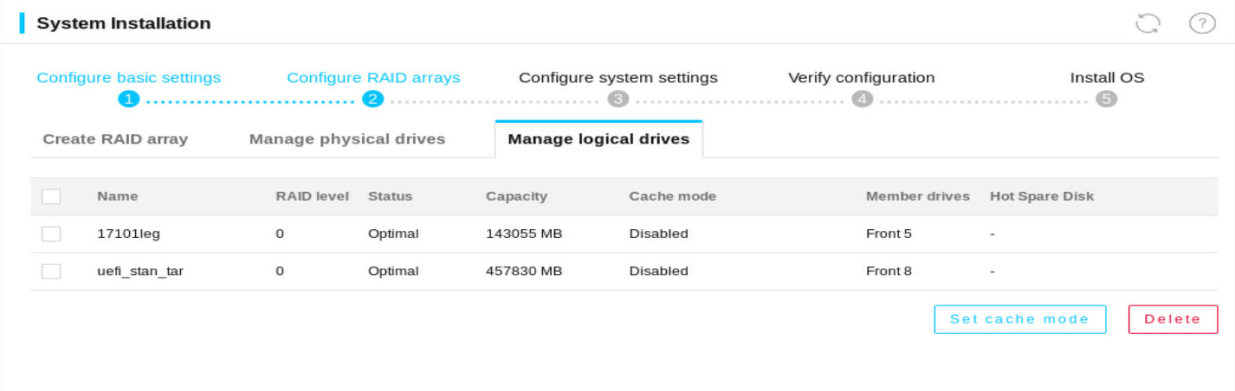Check the box for uefi_stan_tar drive

pos(51,271)
